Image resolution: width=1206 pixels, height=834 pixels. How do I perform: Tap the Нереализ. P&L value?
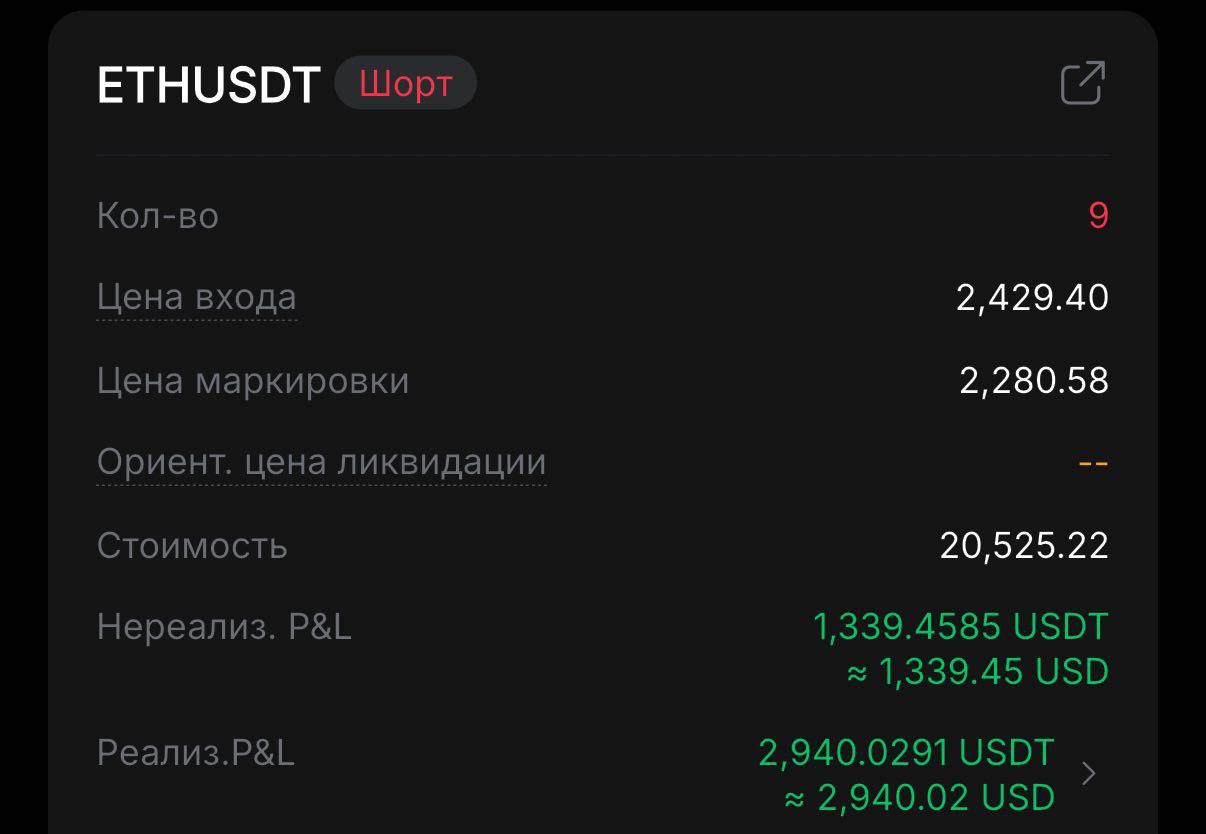[958, 626]
